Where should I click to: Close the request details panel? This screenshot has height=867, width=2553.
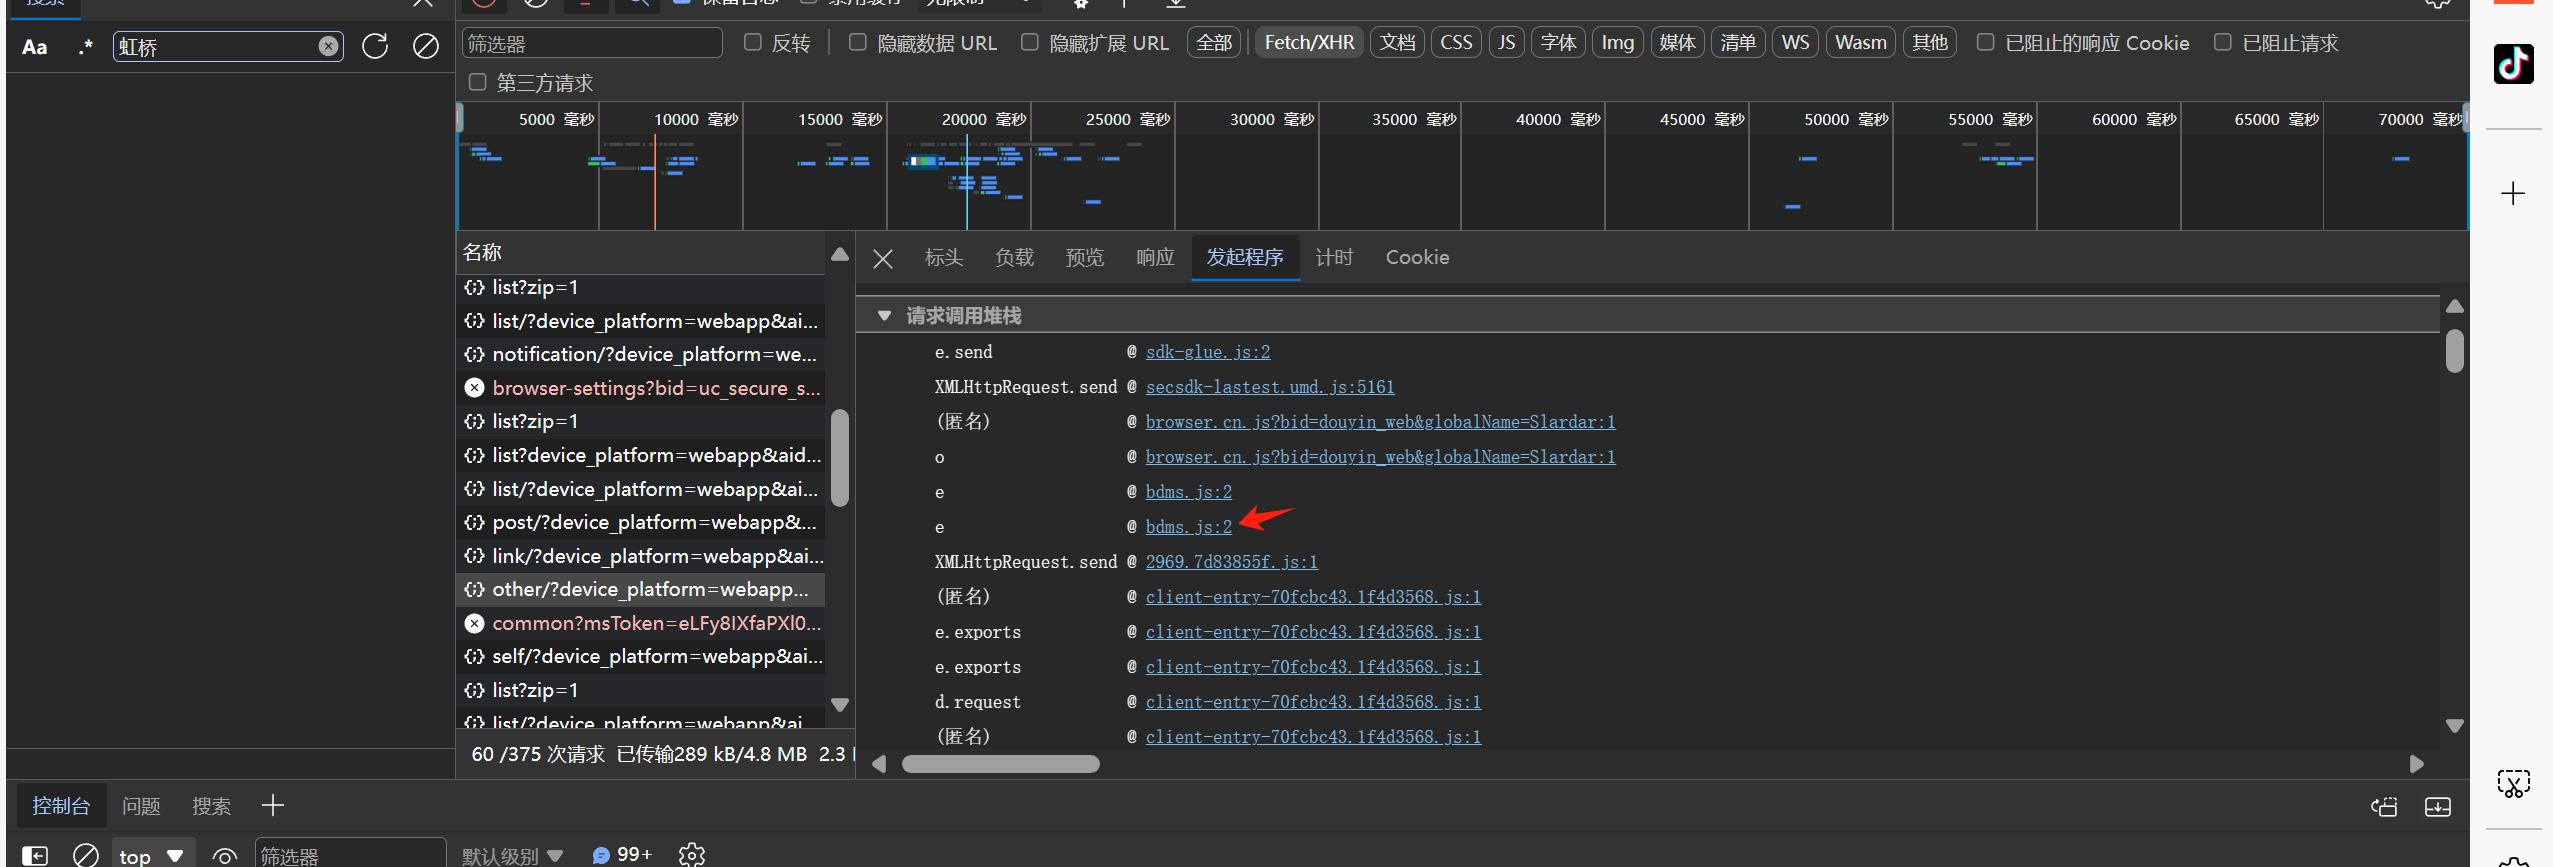pos(882,259)
